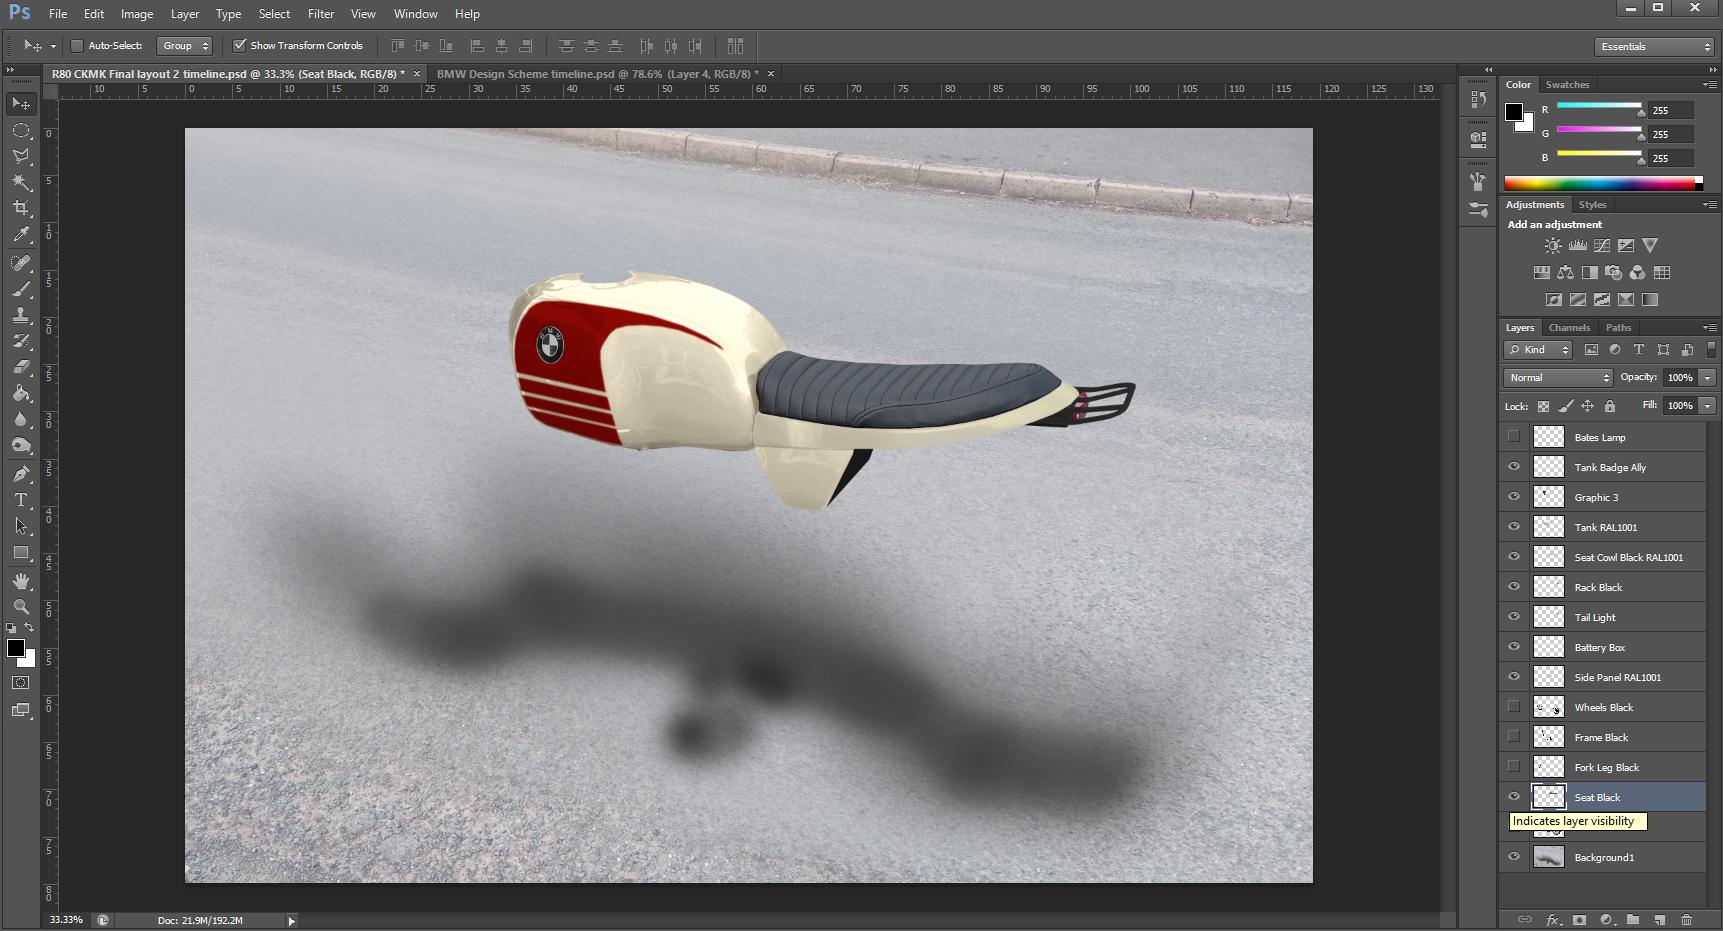Image resolution: width=1723 pixels, height=931 pixels.
Task: Select the Rectangle shape tool
Action: [x=21, y=552]
